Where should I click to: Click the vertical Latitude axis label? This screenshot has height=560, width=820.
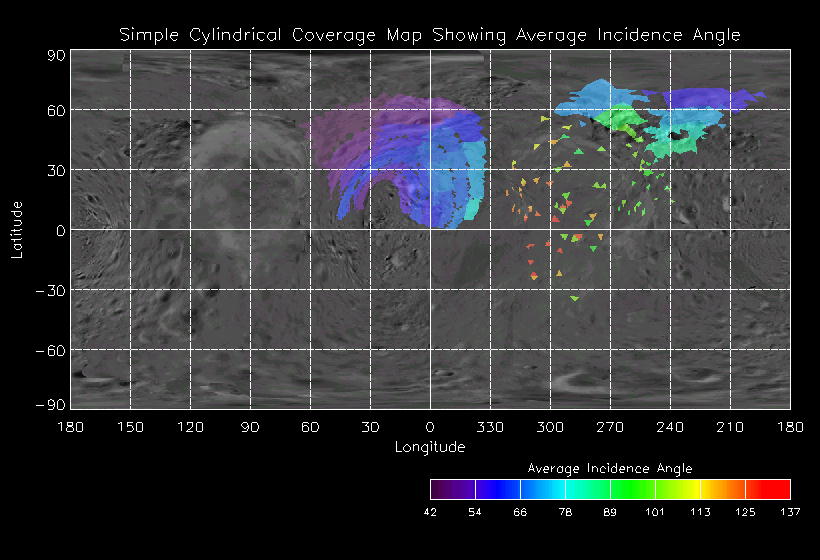[x=17, y=230]
